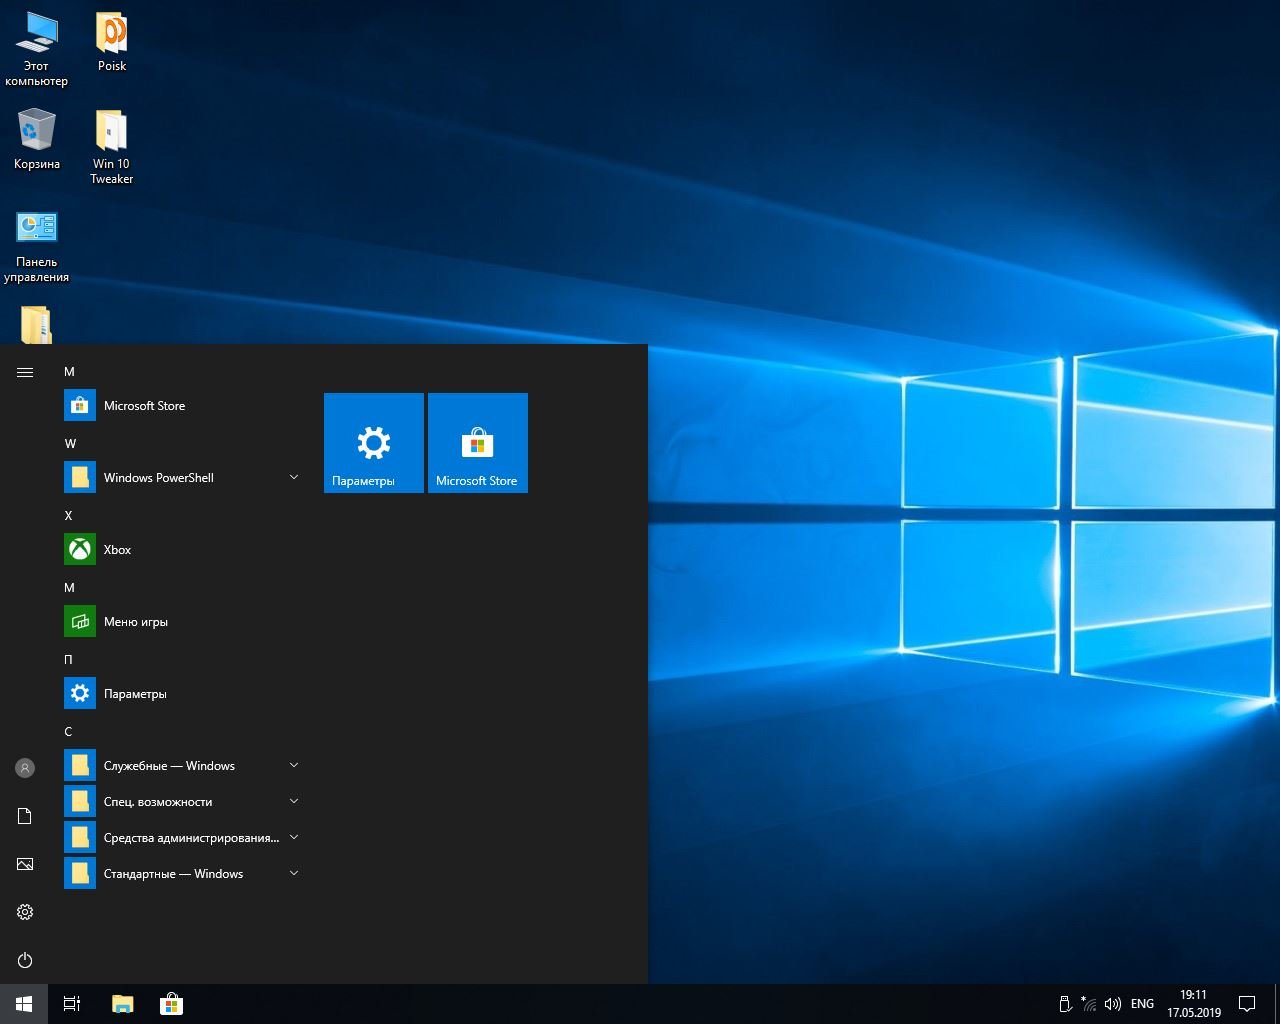Launch File Explorer from the taskbar
The height and width of the screenshot is (1024, 1280).
tap(122, 1004)
